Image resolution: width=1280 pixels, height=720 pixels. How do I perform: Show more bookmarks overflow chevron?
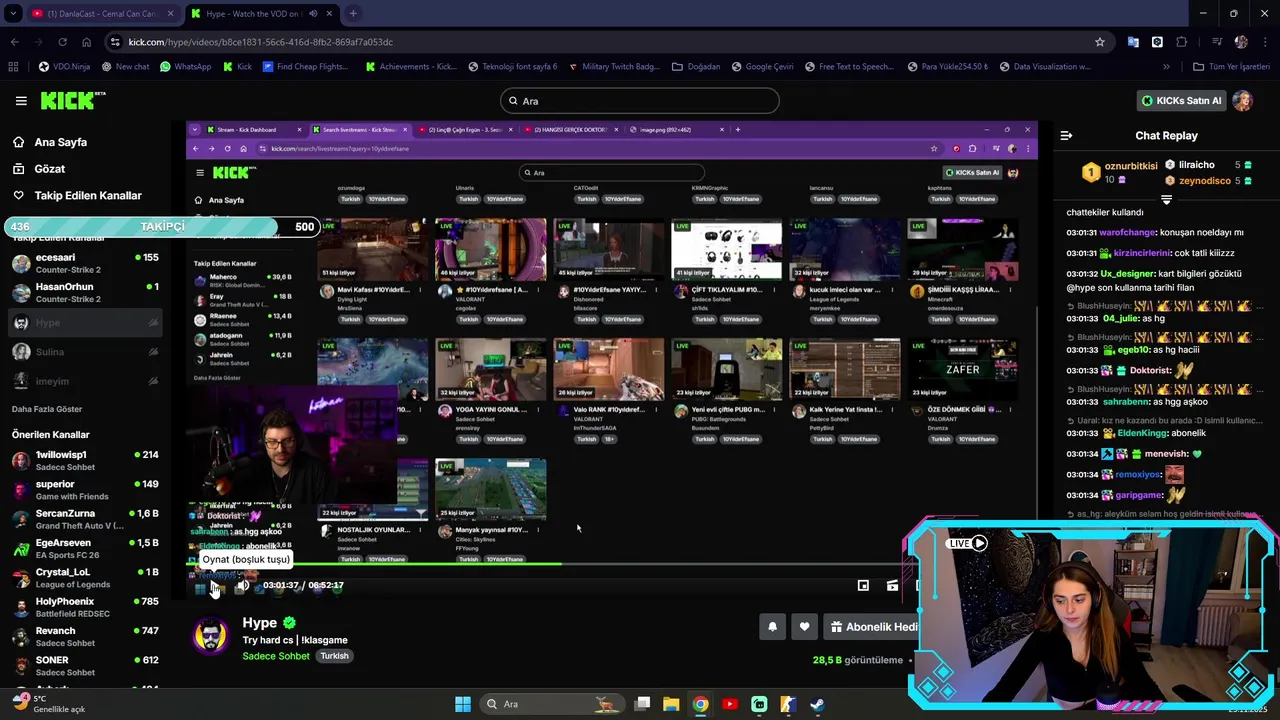1166,67
